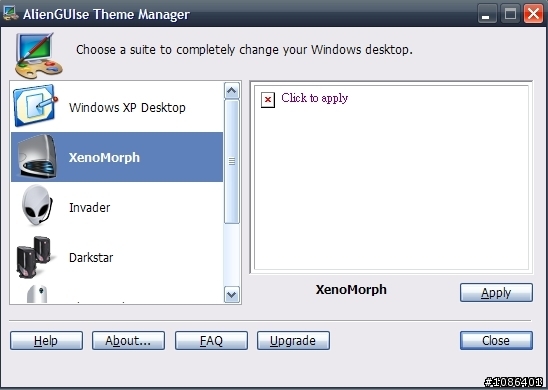Click the Close button at bottom right
Viewport: 548px width, 390px height.
(x=496, y=340)
